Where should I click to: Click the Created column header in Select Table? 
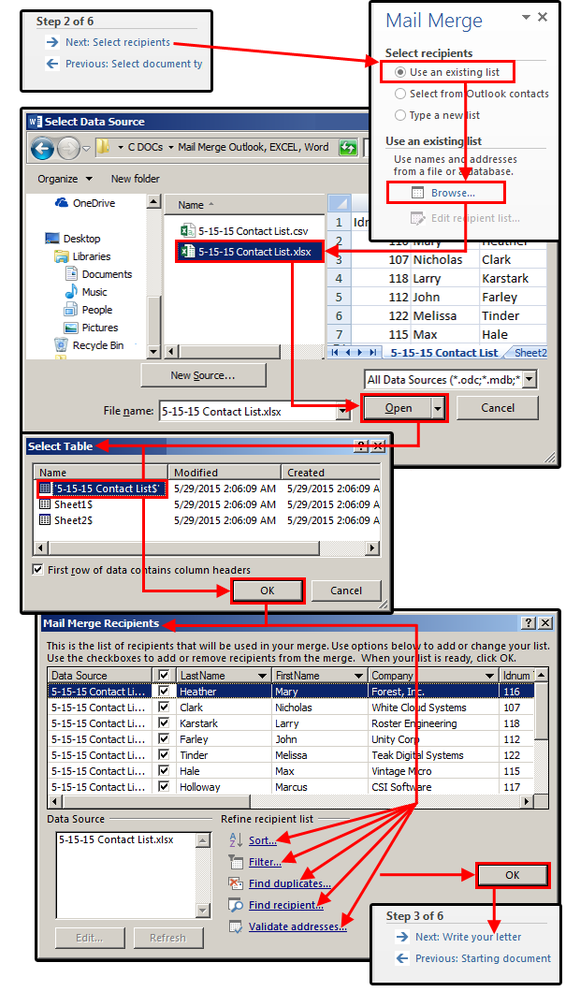[x=331, y=473]
